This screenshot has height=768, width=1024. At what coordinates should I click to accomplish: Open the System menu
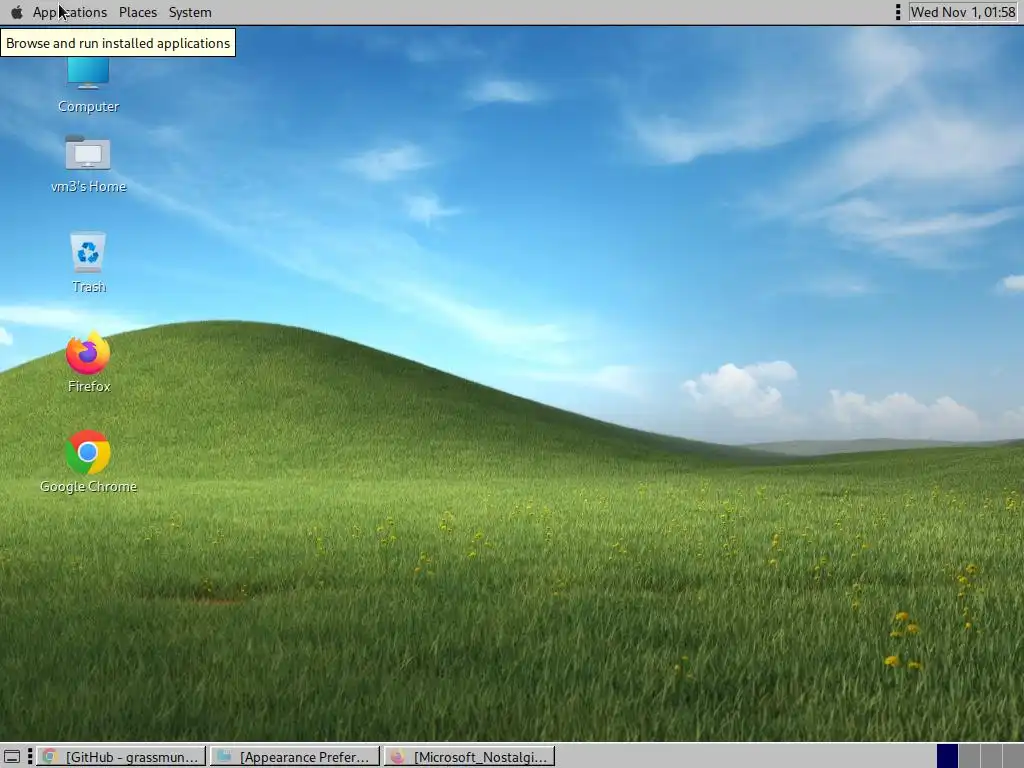(190, 12)
